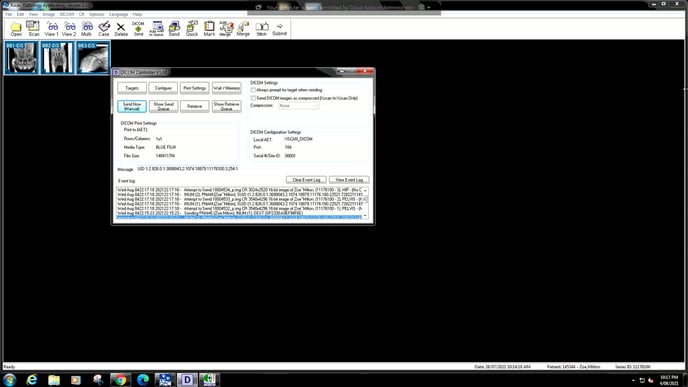688x387 pixels.
Task: Click the Retrieve button
Action: pyautogui.click(x=194, y=106)
